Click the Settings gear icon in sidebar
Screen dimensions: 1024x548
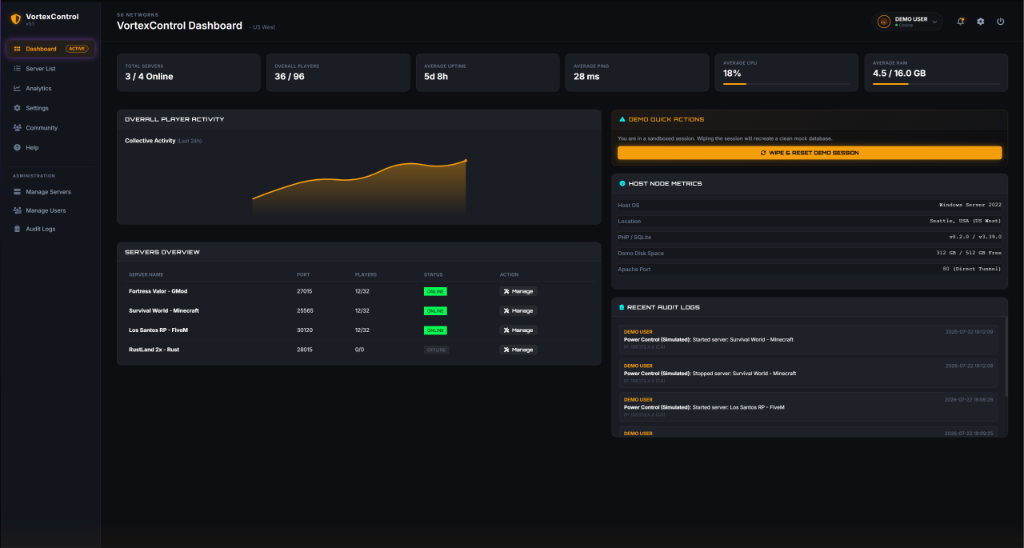click(17, 108)
